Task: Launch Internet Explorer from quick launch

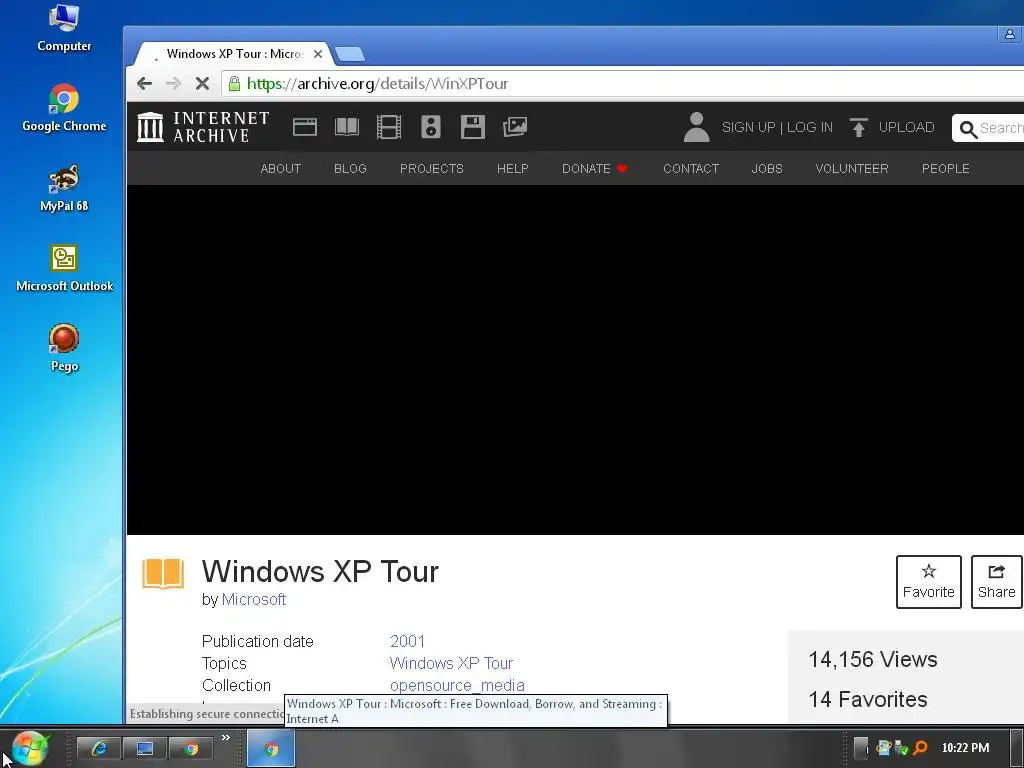Action: click(x=99, y=748)
